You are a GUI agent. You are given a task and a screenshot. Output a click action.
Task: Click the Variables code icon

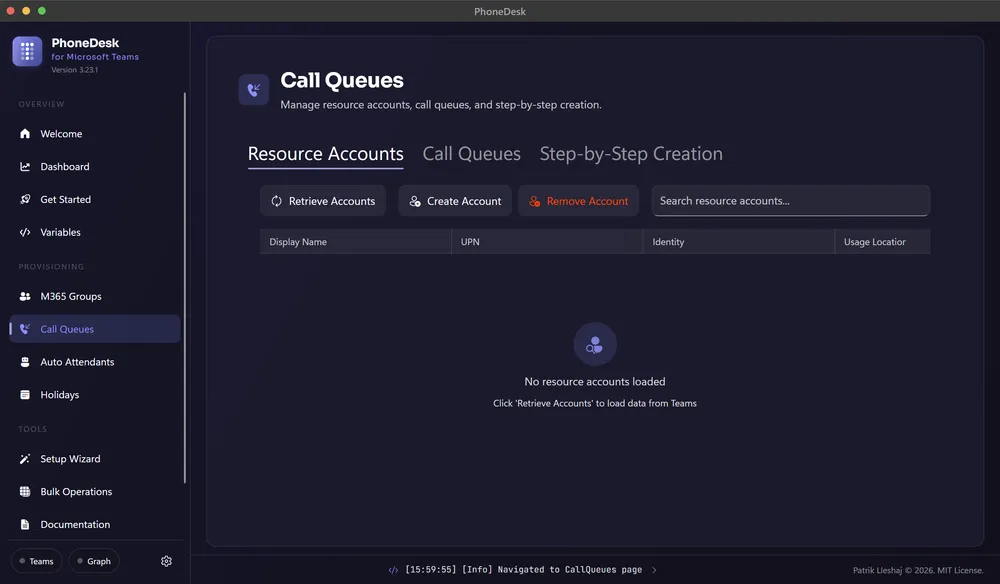(25, 232)
